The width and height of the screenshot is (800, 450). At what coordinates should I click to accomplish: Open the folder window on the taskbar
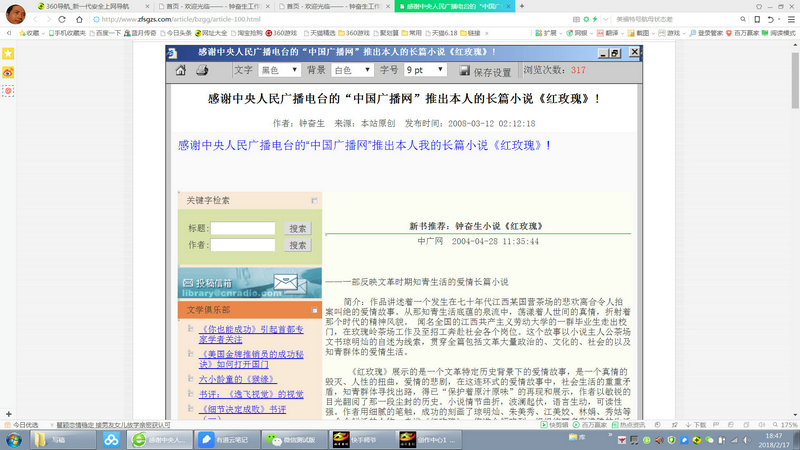[x=63, y=440]
